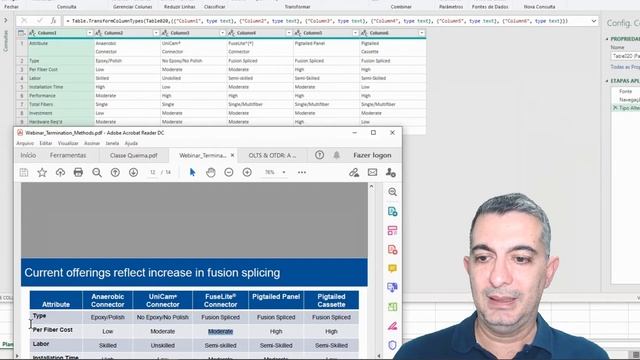
Task: Switch to OLTS & OTDR document tab
Action: click(x=272, y=155)
